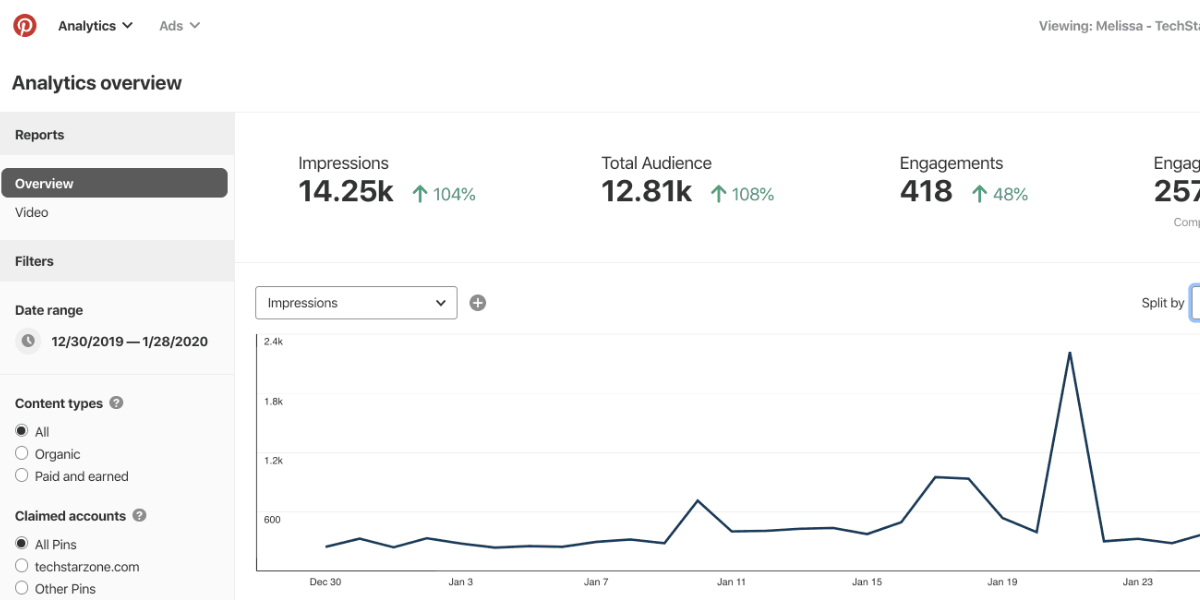Open the Overview report
Viewport: 1200px width, 600px height.
point(114,183)
